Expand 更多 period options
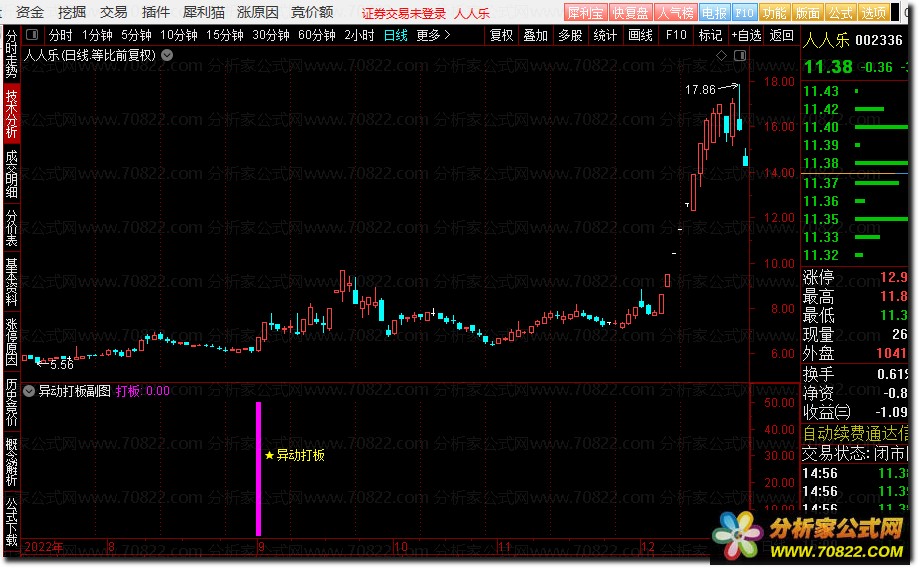 pyautogui.click(x=434, y=35)
